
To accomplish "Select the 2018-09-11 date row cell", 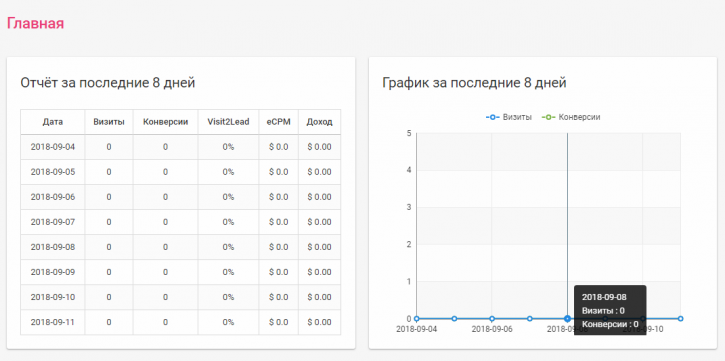I will coord(53,322).
